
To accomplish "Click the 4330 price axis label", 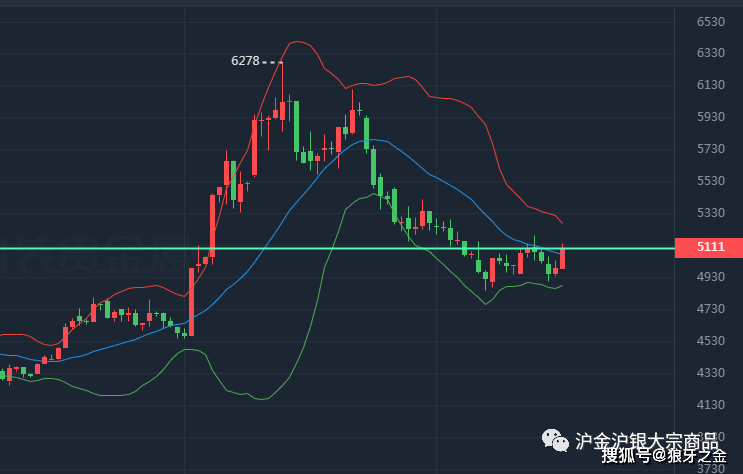I will [x=711, y=373].
